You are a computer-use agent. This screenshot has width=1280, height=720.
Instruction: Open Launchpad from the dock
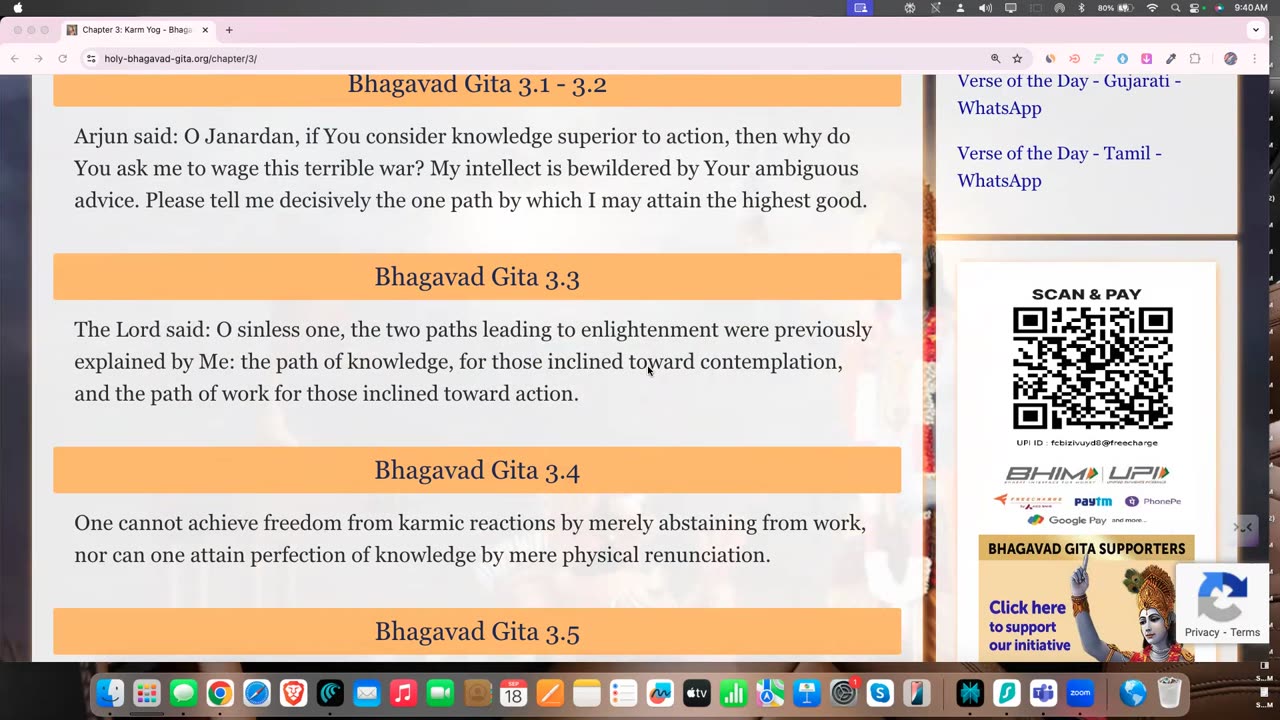tap(147, 693)
